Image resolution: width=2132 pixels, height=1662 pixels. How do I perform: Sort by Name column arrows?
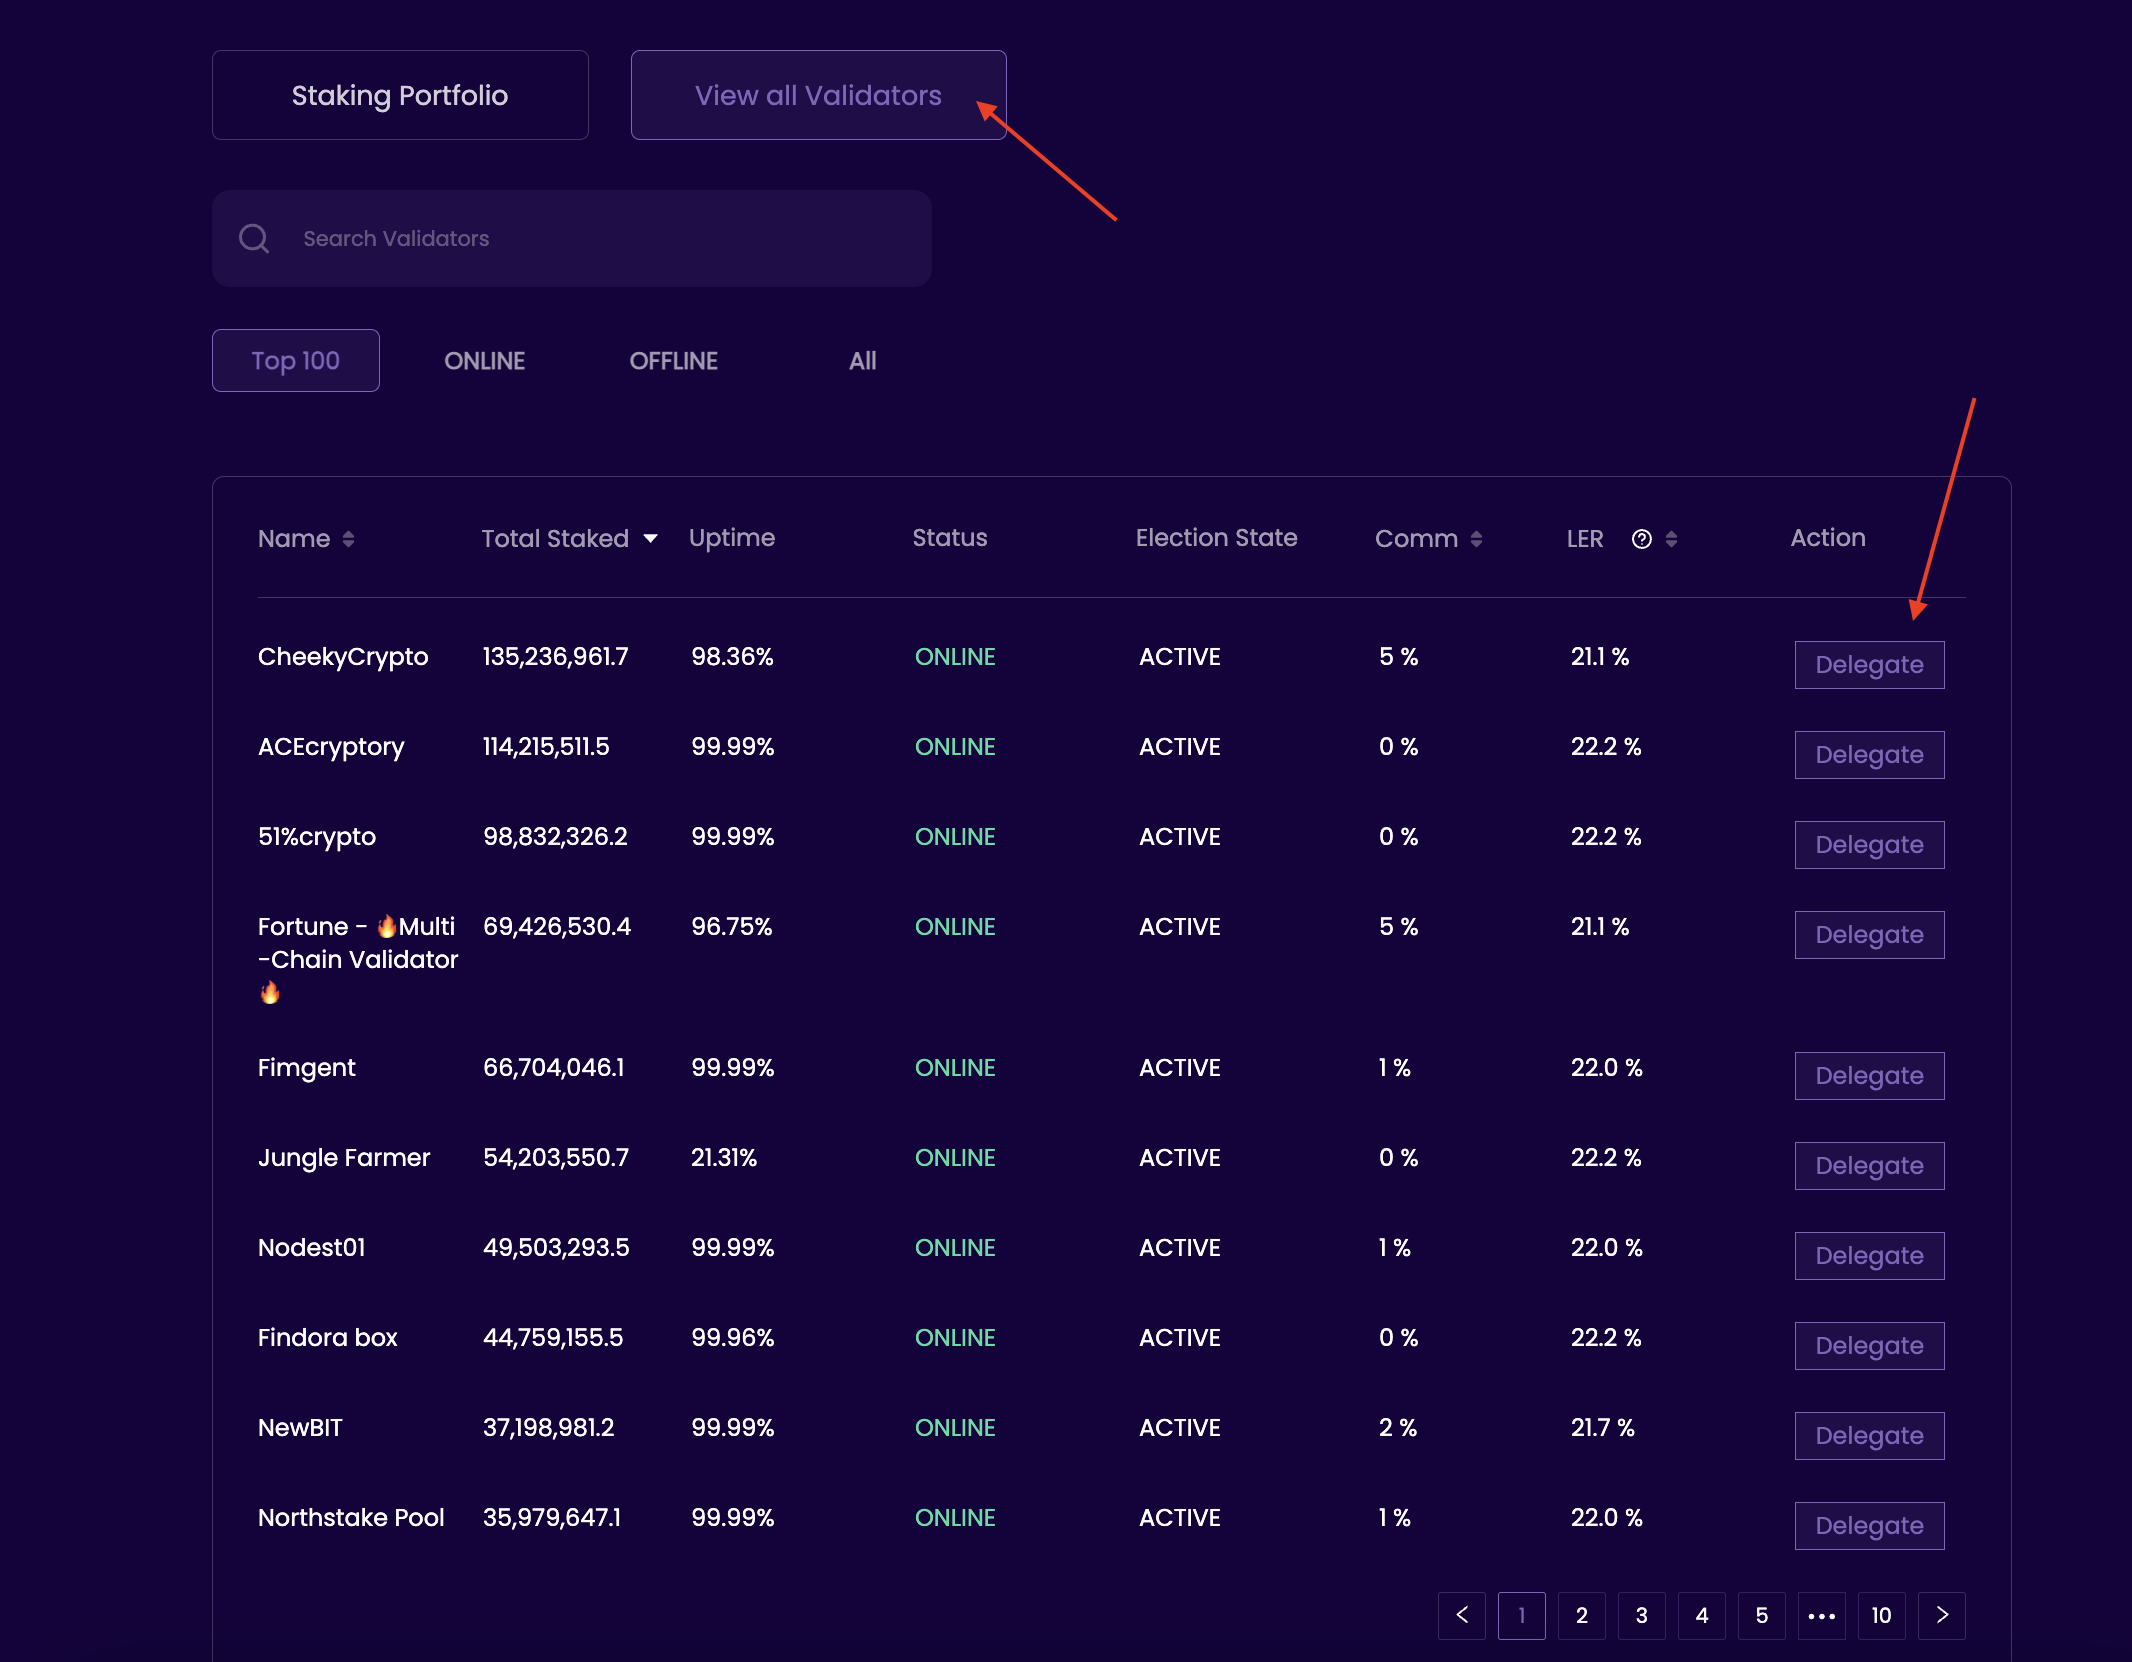[348, 539]
